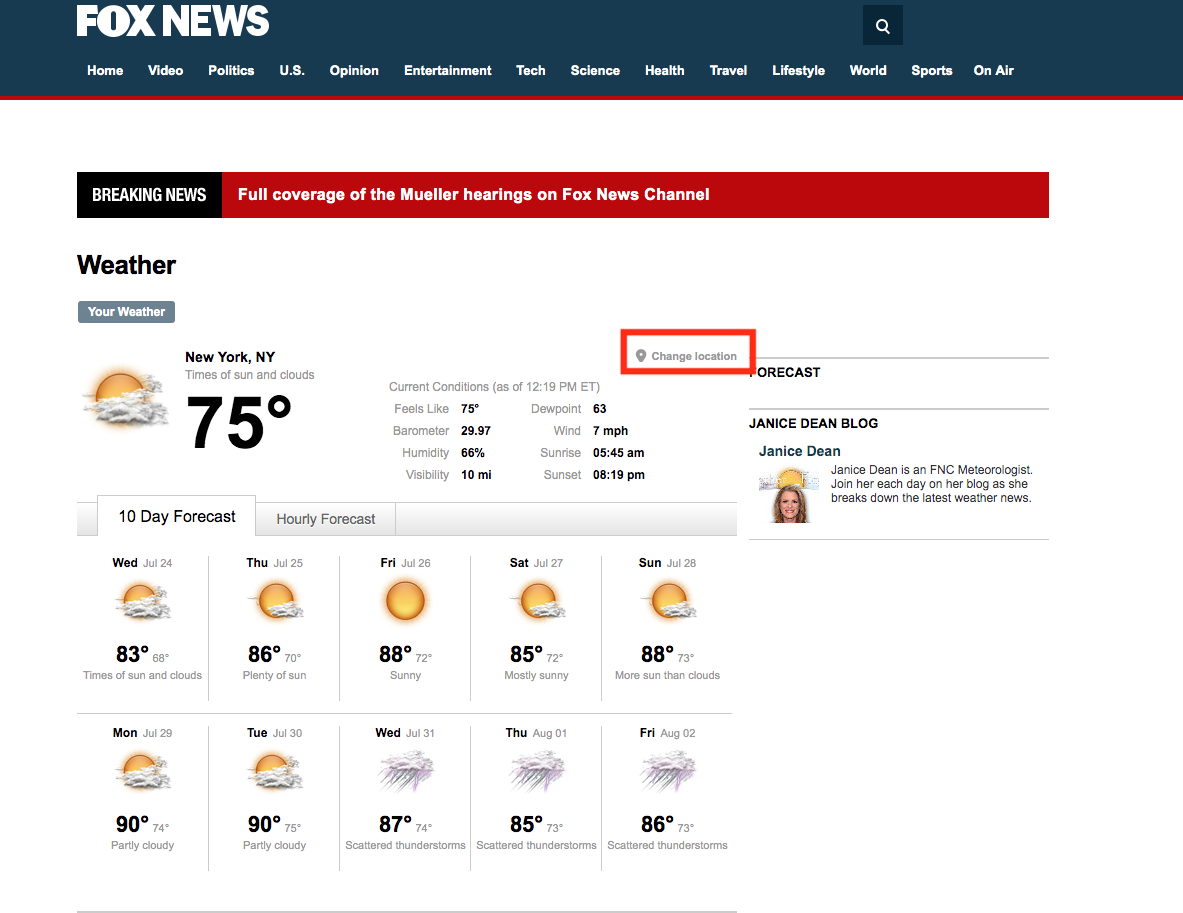Click Wed Jul 24 weather icon

click(x=142, y=601)
